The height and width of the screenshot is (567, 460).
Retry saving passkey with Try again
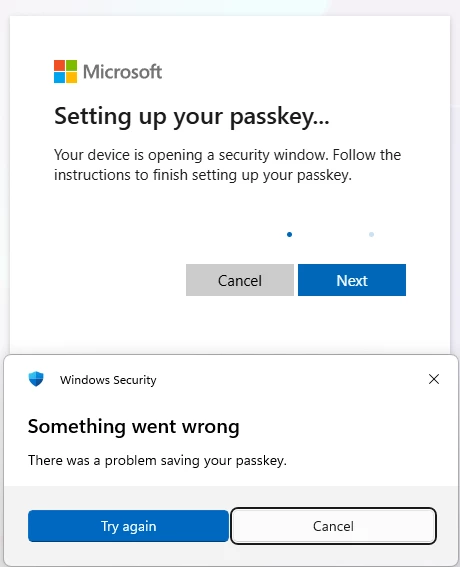tap(128, 526)
